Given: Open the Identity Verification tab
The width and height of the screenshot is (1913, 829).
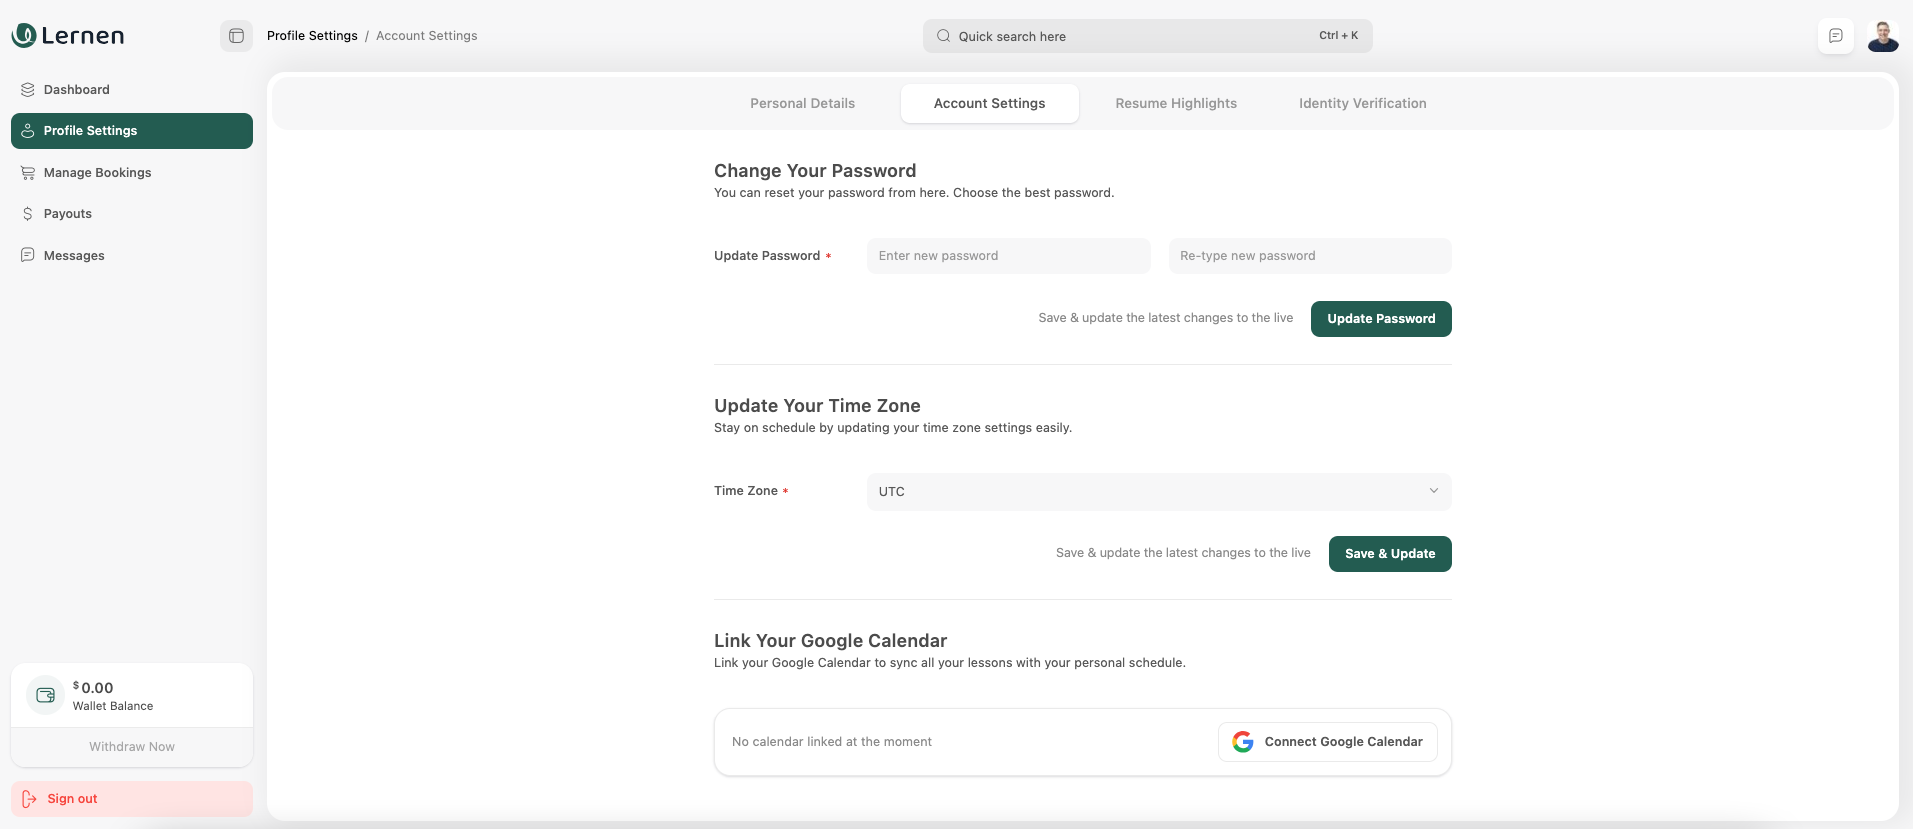Looking at the screenshot, I should pyautogui.click(x=1362, y=104).
